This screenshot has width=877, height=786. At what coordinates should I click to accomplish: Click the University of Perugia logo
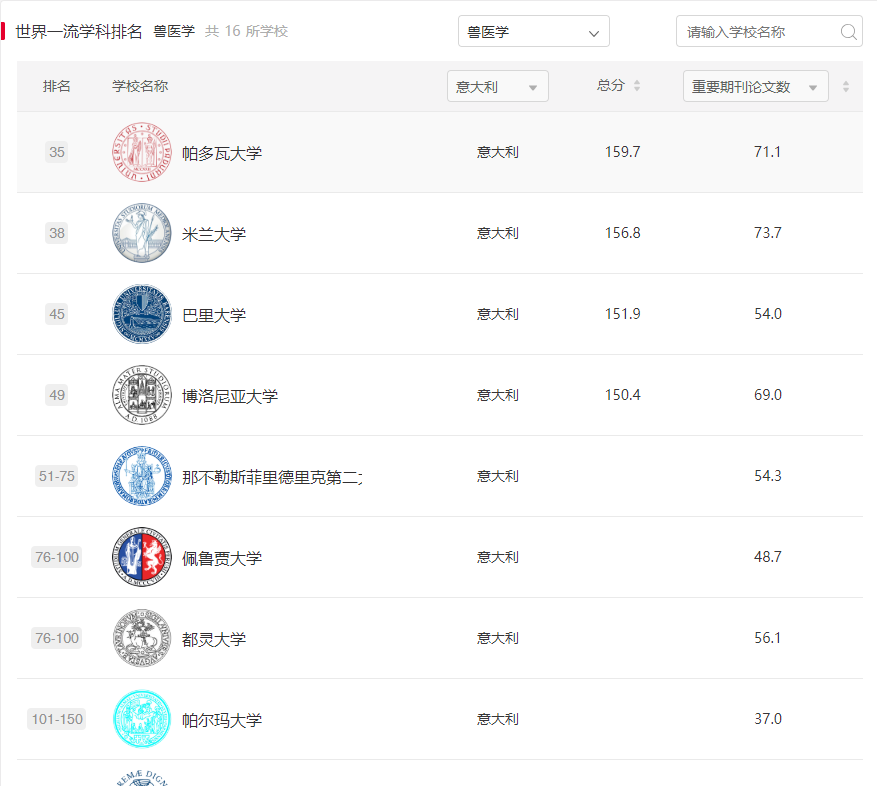[142, 557]
